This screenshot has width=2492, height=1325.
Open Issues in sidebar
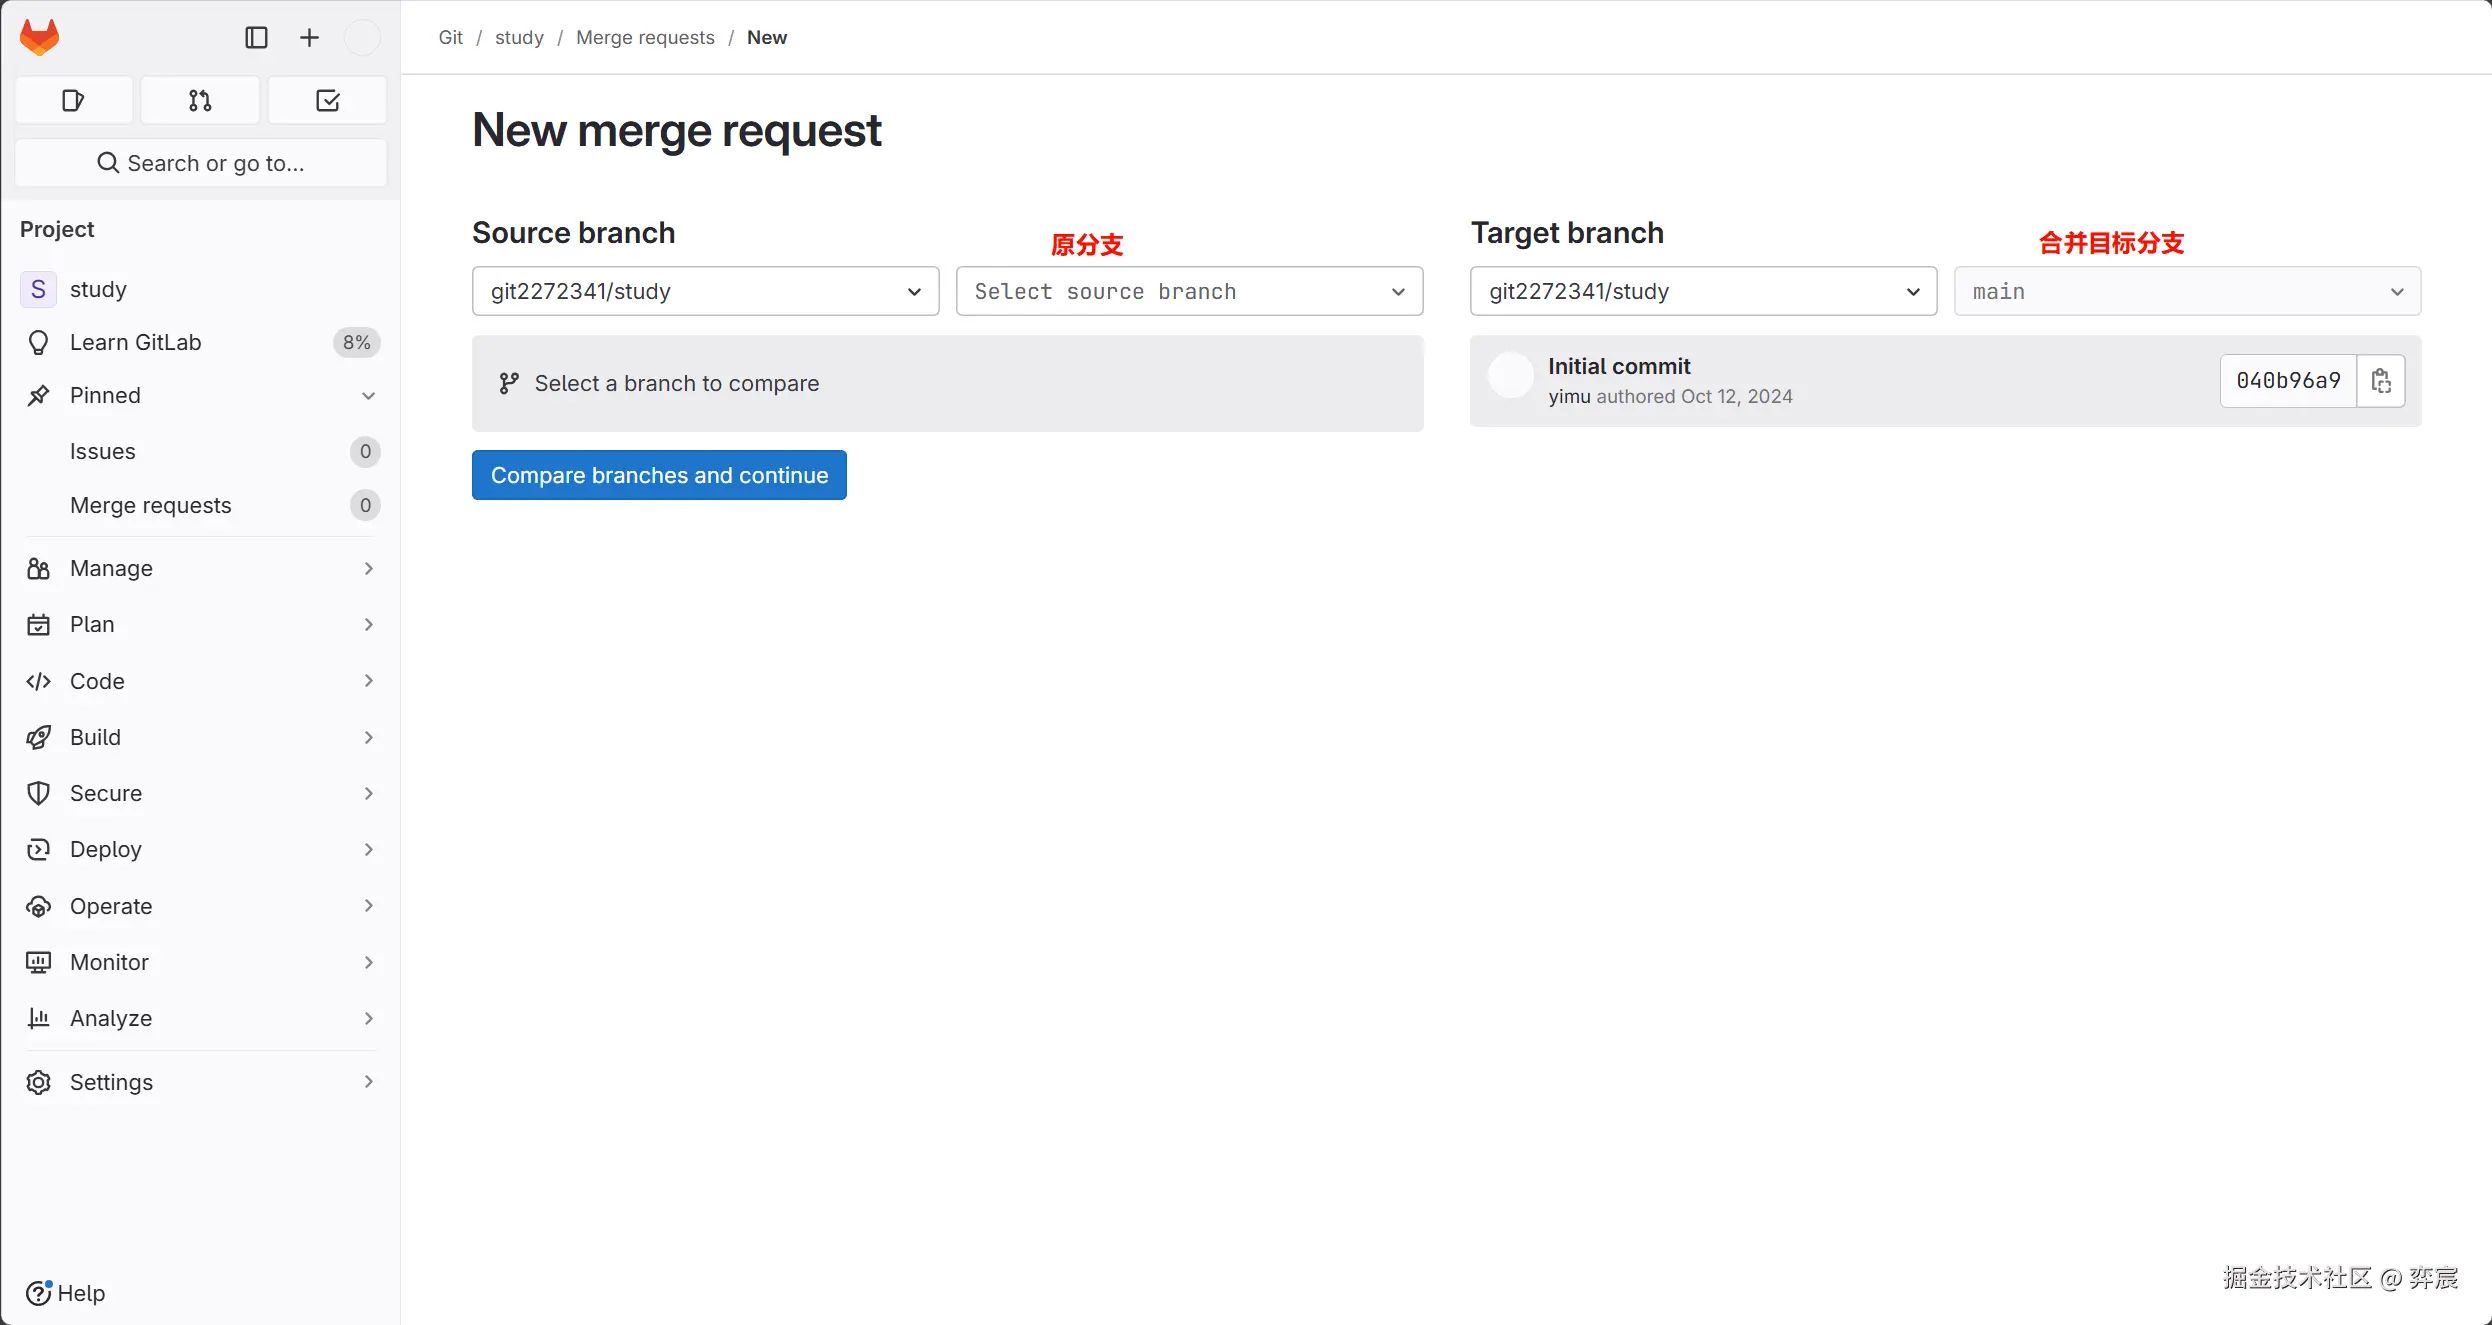[x=103, y=451]
